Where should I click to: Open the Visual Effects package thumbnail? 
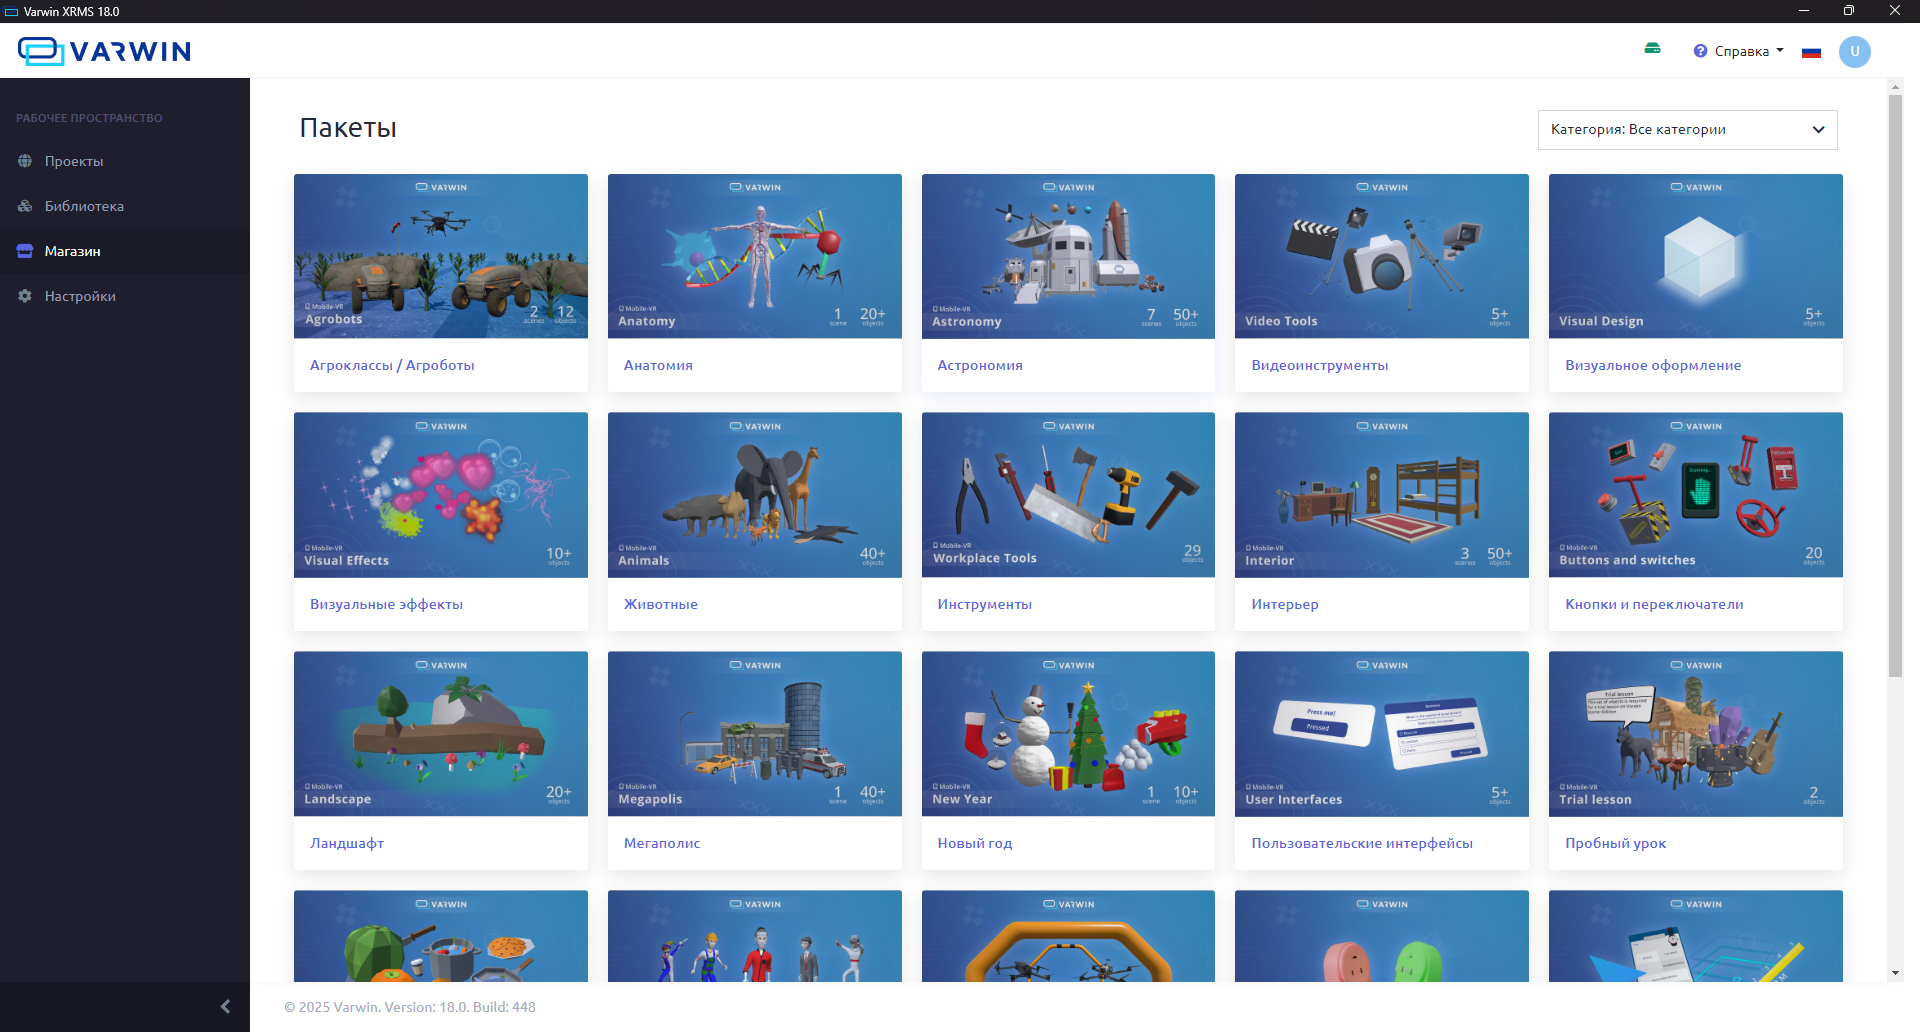tap(440, 495)
